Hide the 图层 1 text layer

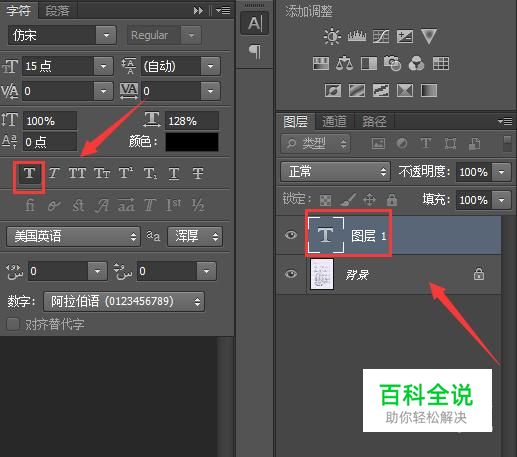point(291,235)
